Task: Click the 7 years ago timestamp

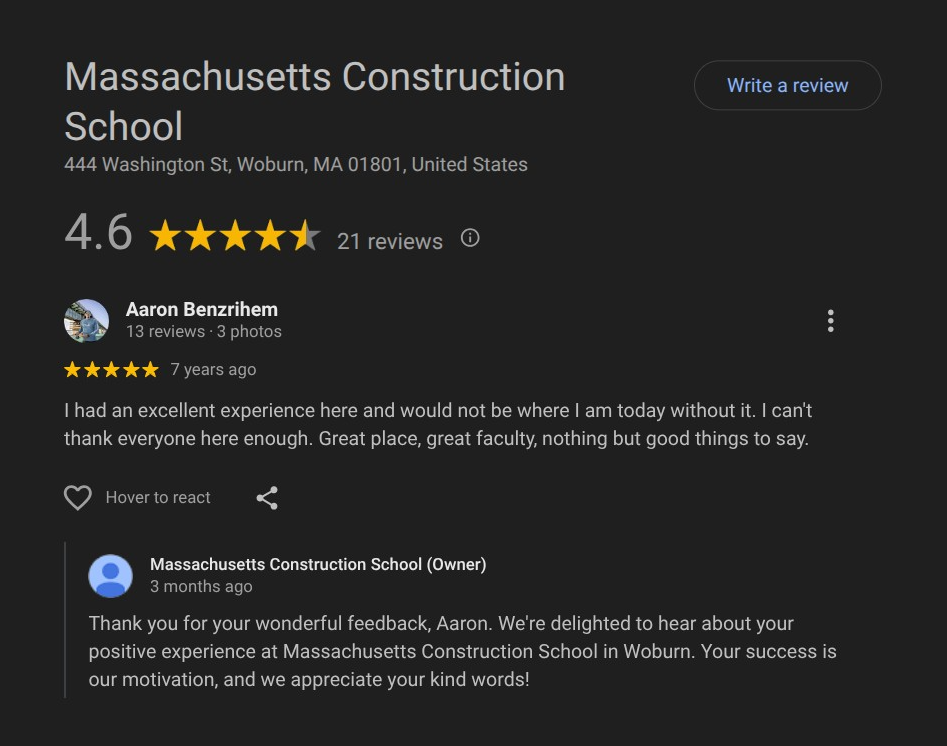Action: [x=213, y=370]
